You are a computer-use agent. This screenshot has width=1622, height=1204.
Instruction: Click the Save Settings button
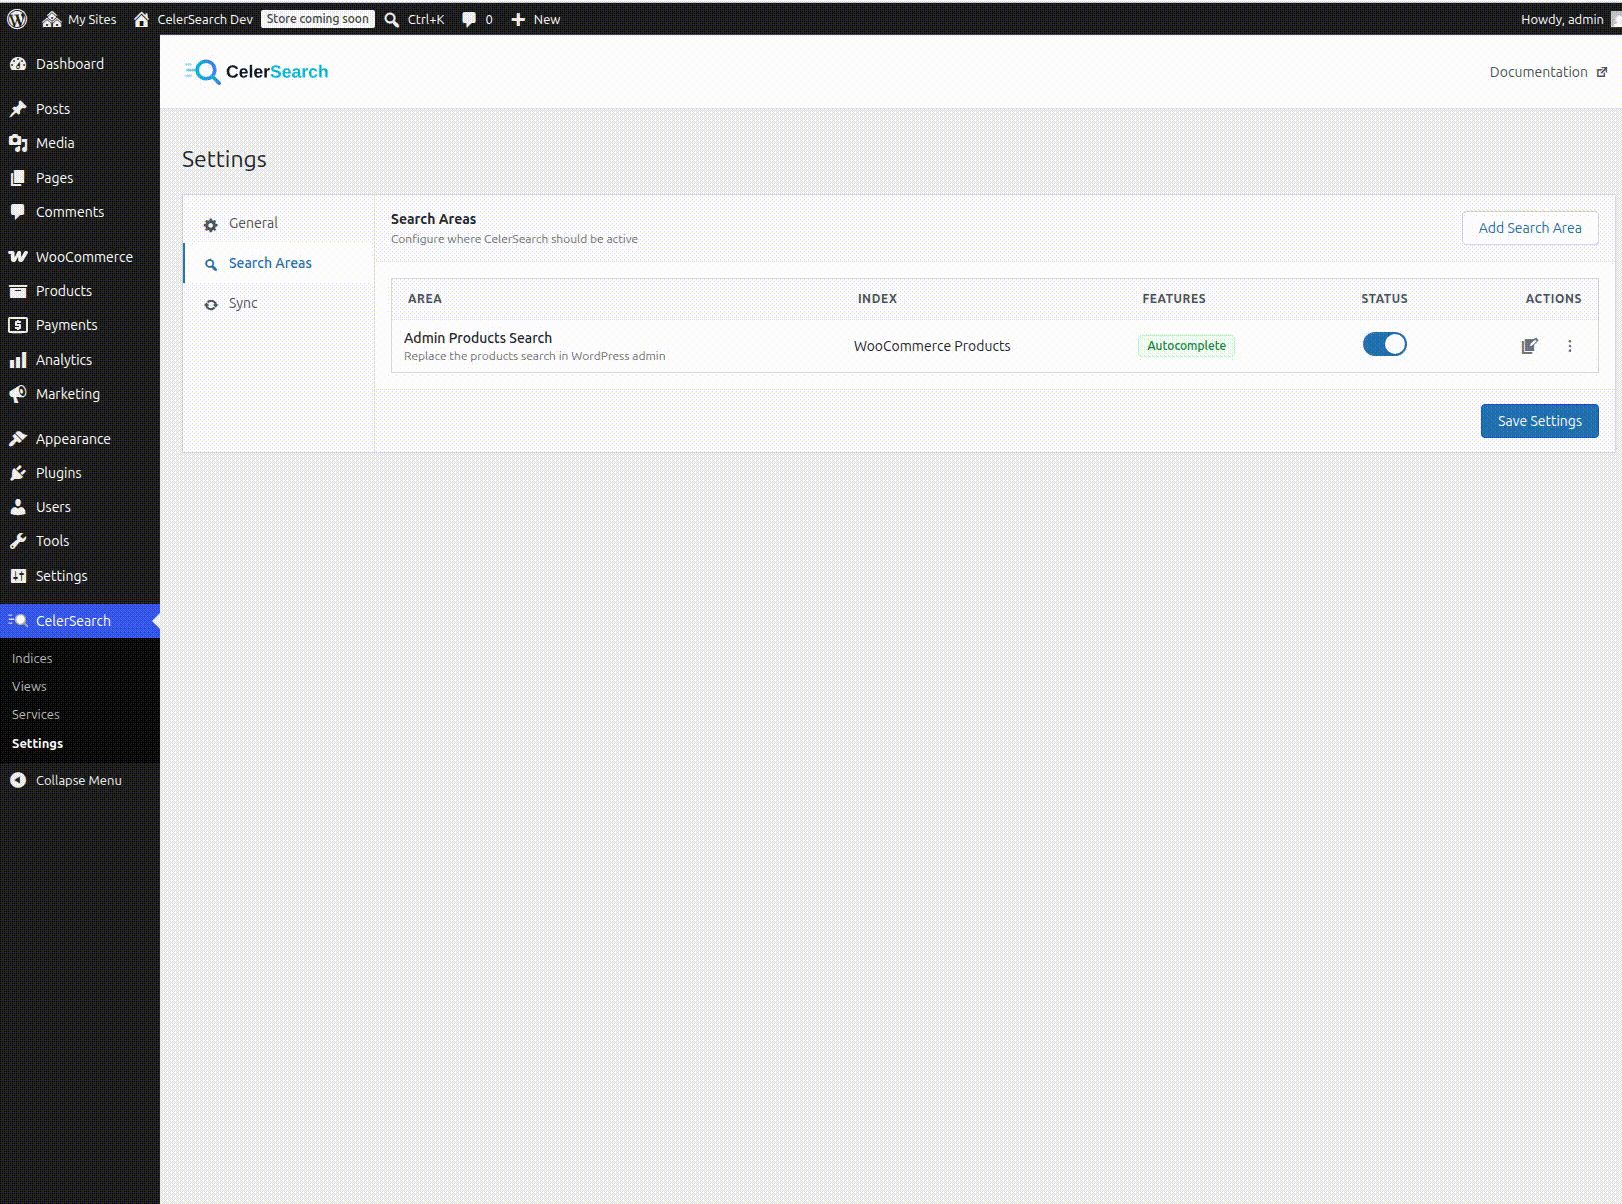pos(1540,421)
